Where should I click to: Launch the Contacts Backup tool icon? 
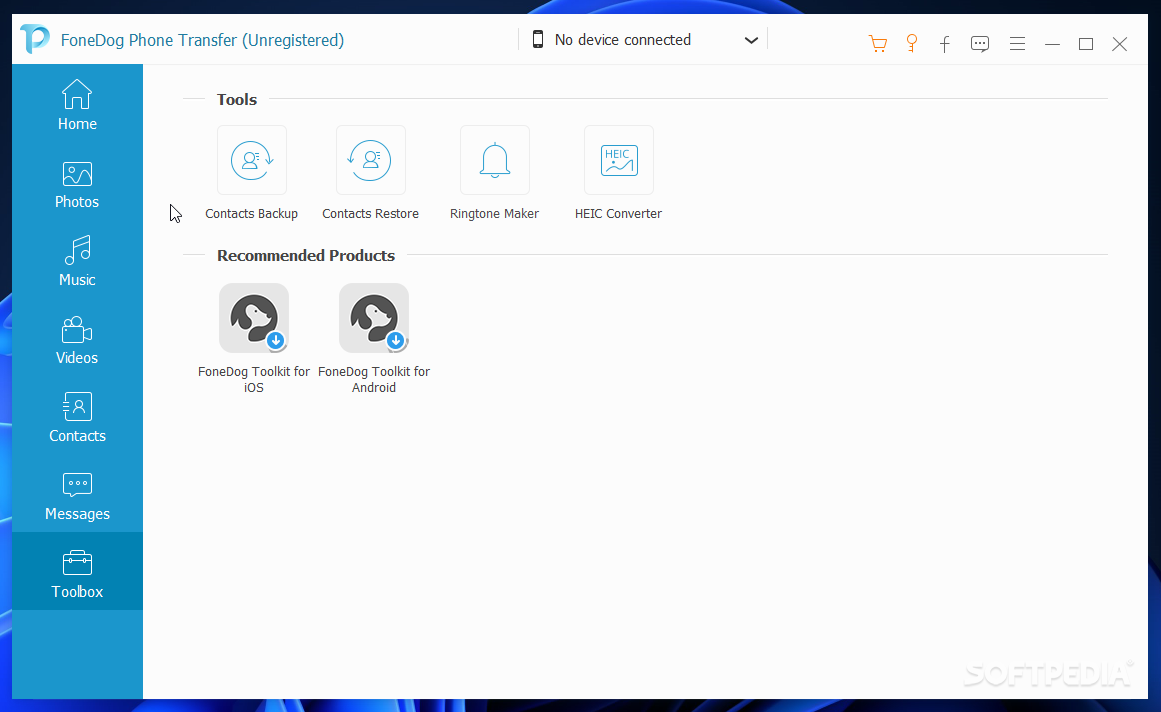click(x=252, y=160)
